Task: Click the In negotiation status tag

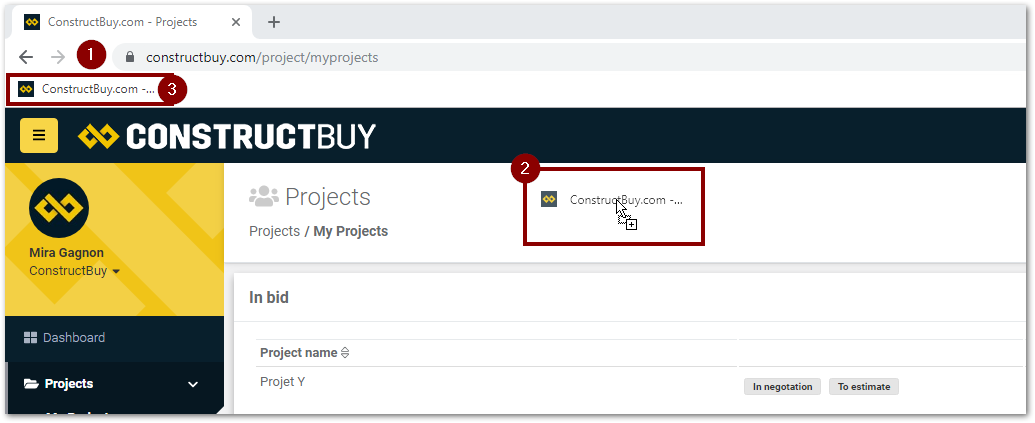Action: click(x=782, y=387)
